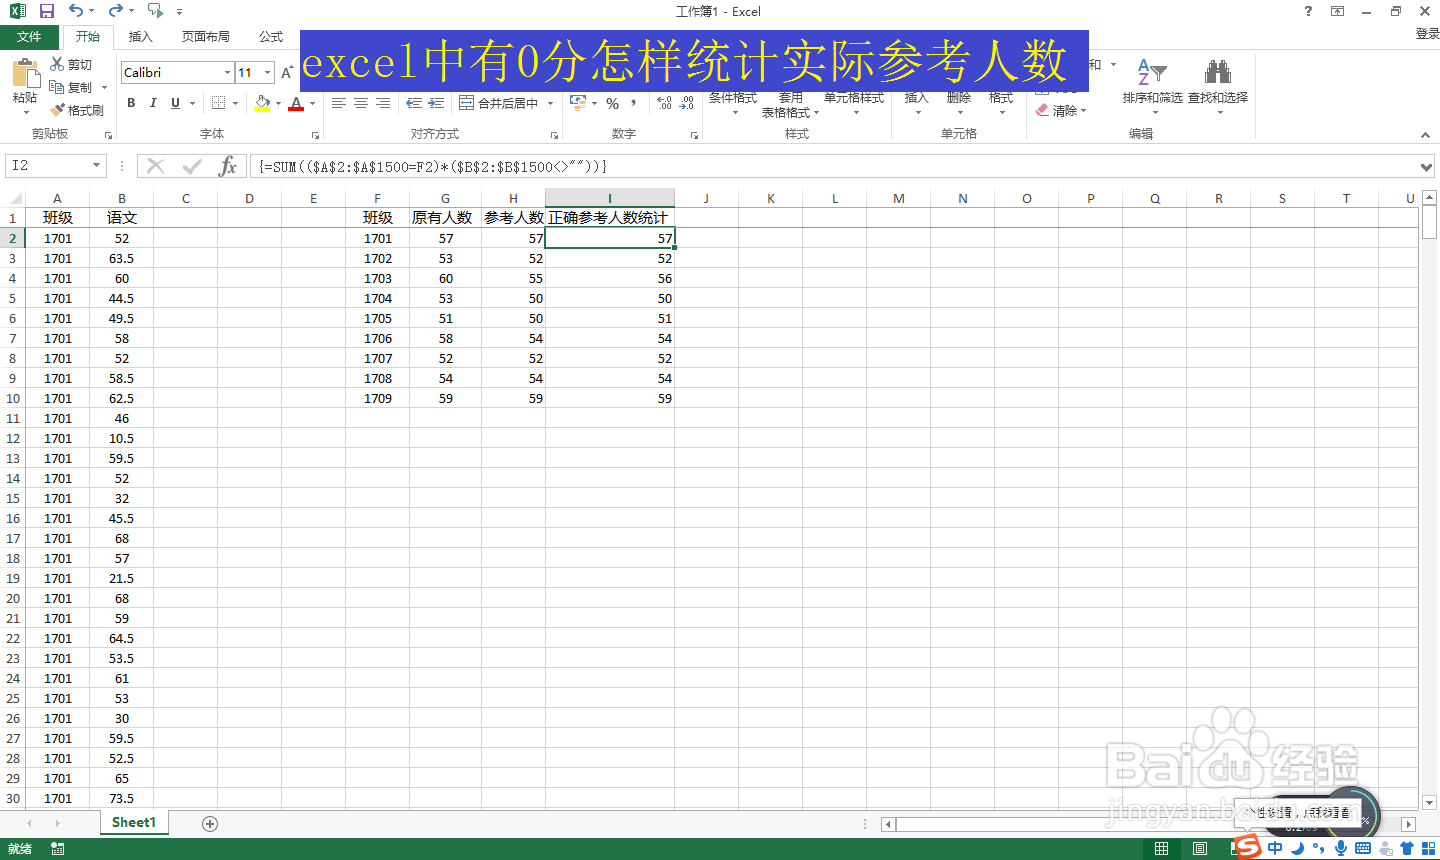Open the Calibri font name dropdown
This screenshot has width=1440, height=860.
(x=228, y=72)
